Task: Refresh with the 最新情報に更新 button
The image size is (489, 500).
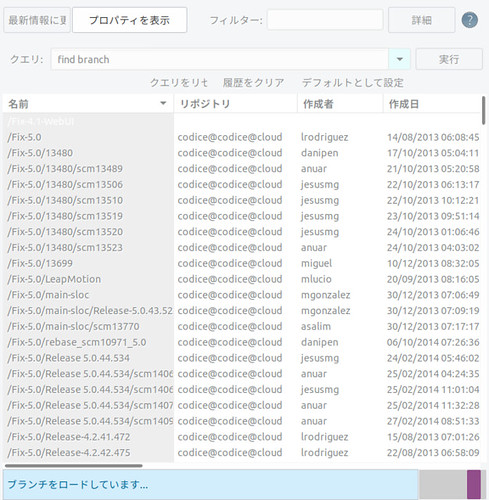Action: click(37, 20)
